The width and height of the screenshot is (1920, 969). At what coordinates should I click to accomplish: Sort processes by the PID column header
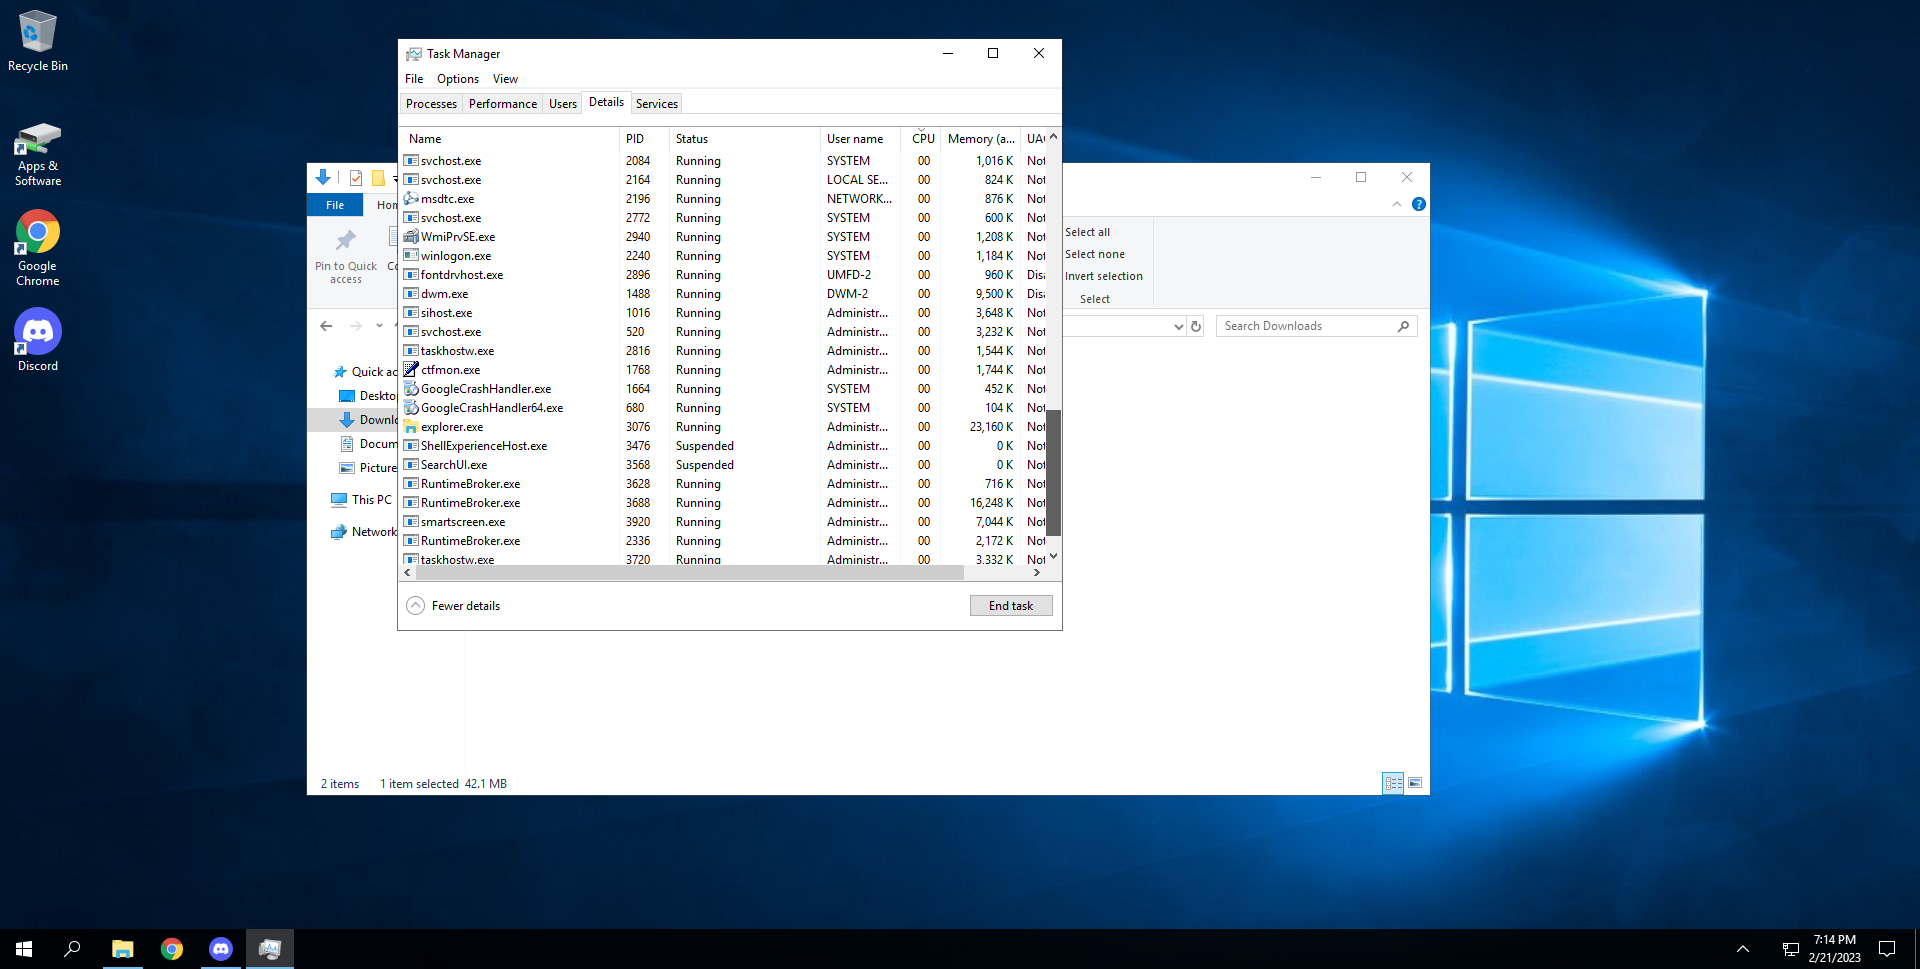point(635,139)
